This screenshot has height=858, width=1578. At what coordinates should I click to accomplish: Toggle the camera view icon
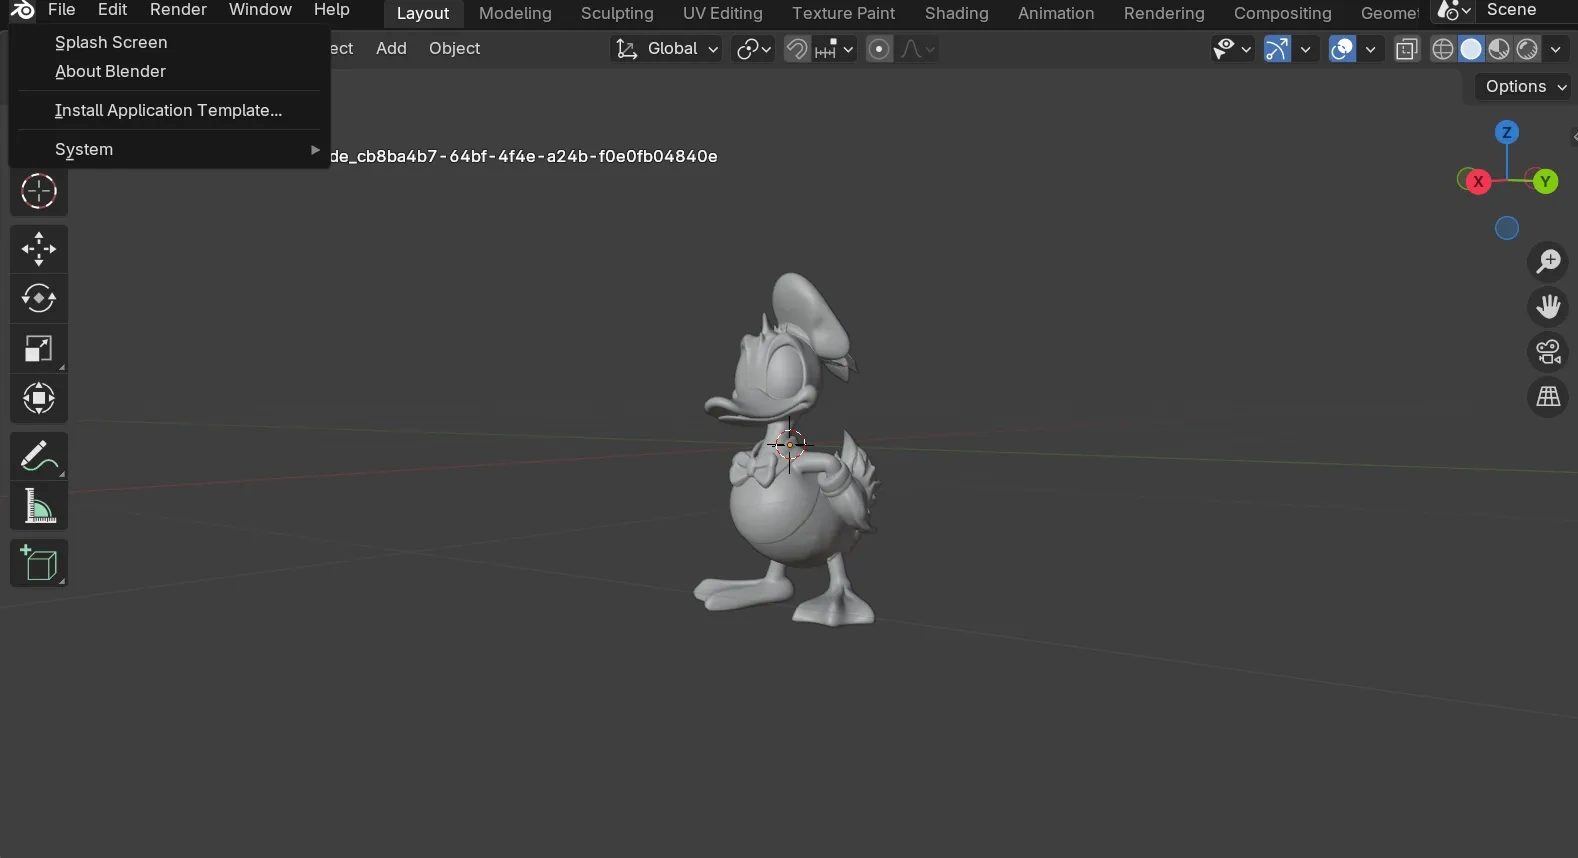click(x=1548, y=352)
